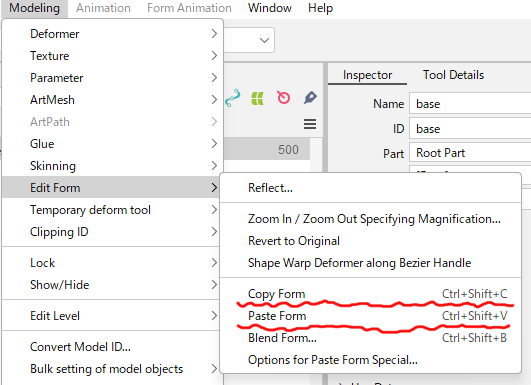Switch to the Inspector tab
This screenshot has width=531, height=385.
367,75
